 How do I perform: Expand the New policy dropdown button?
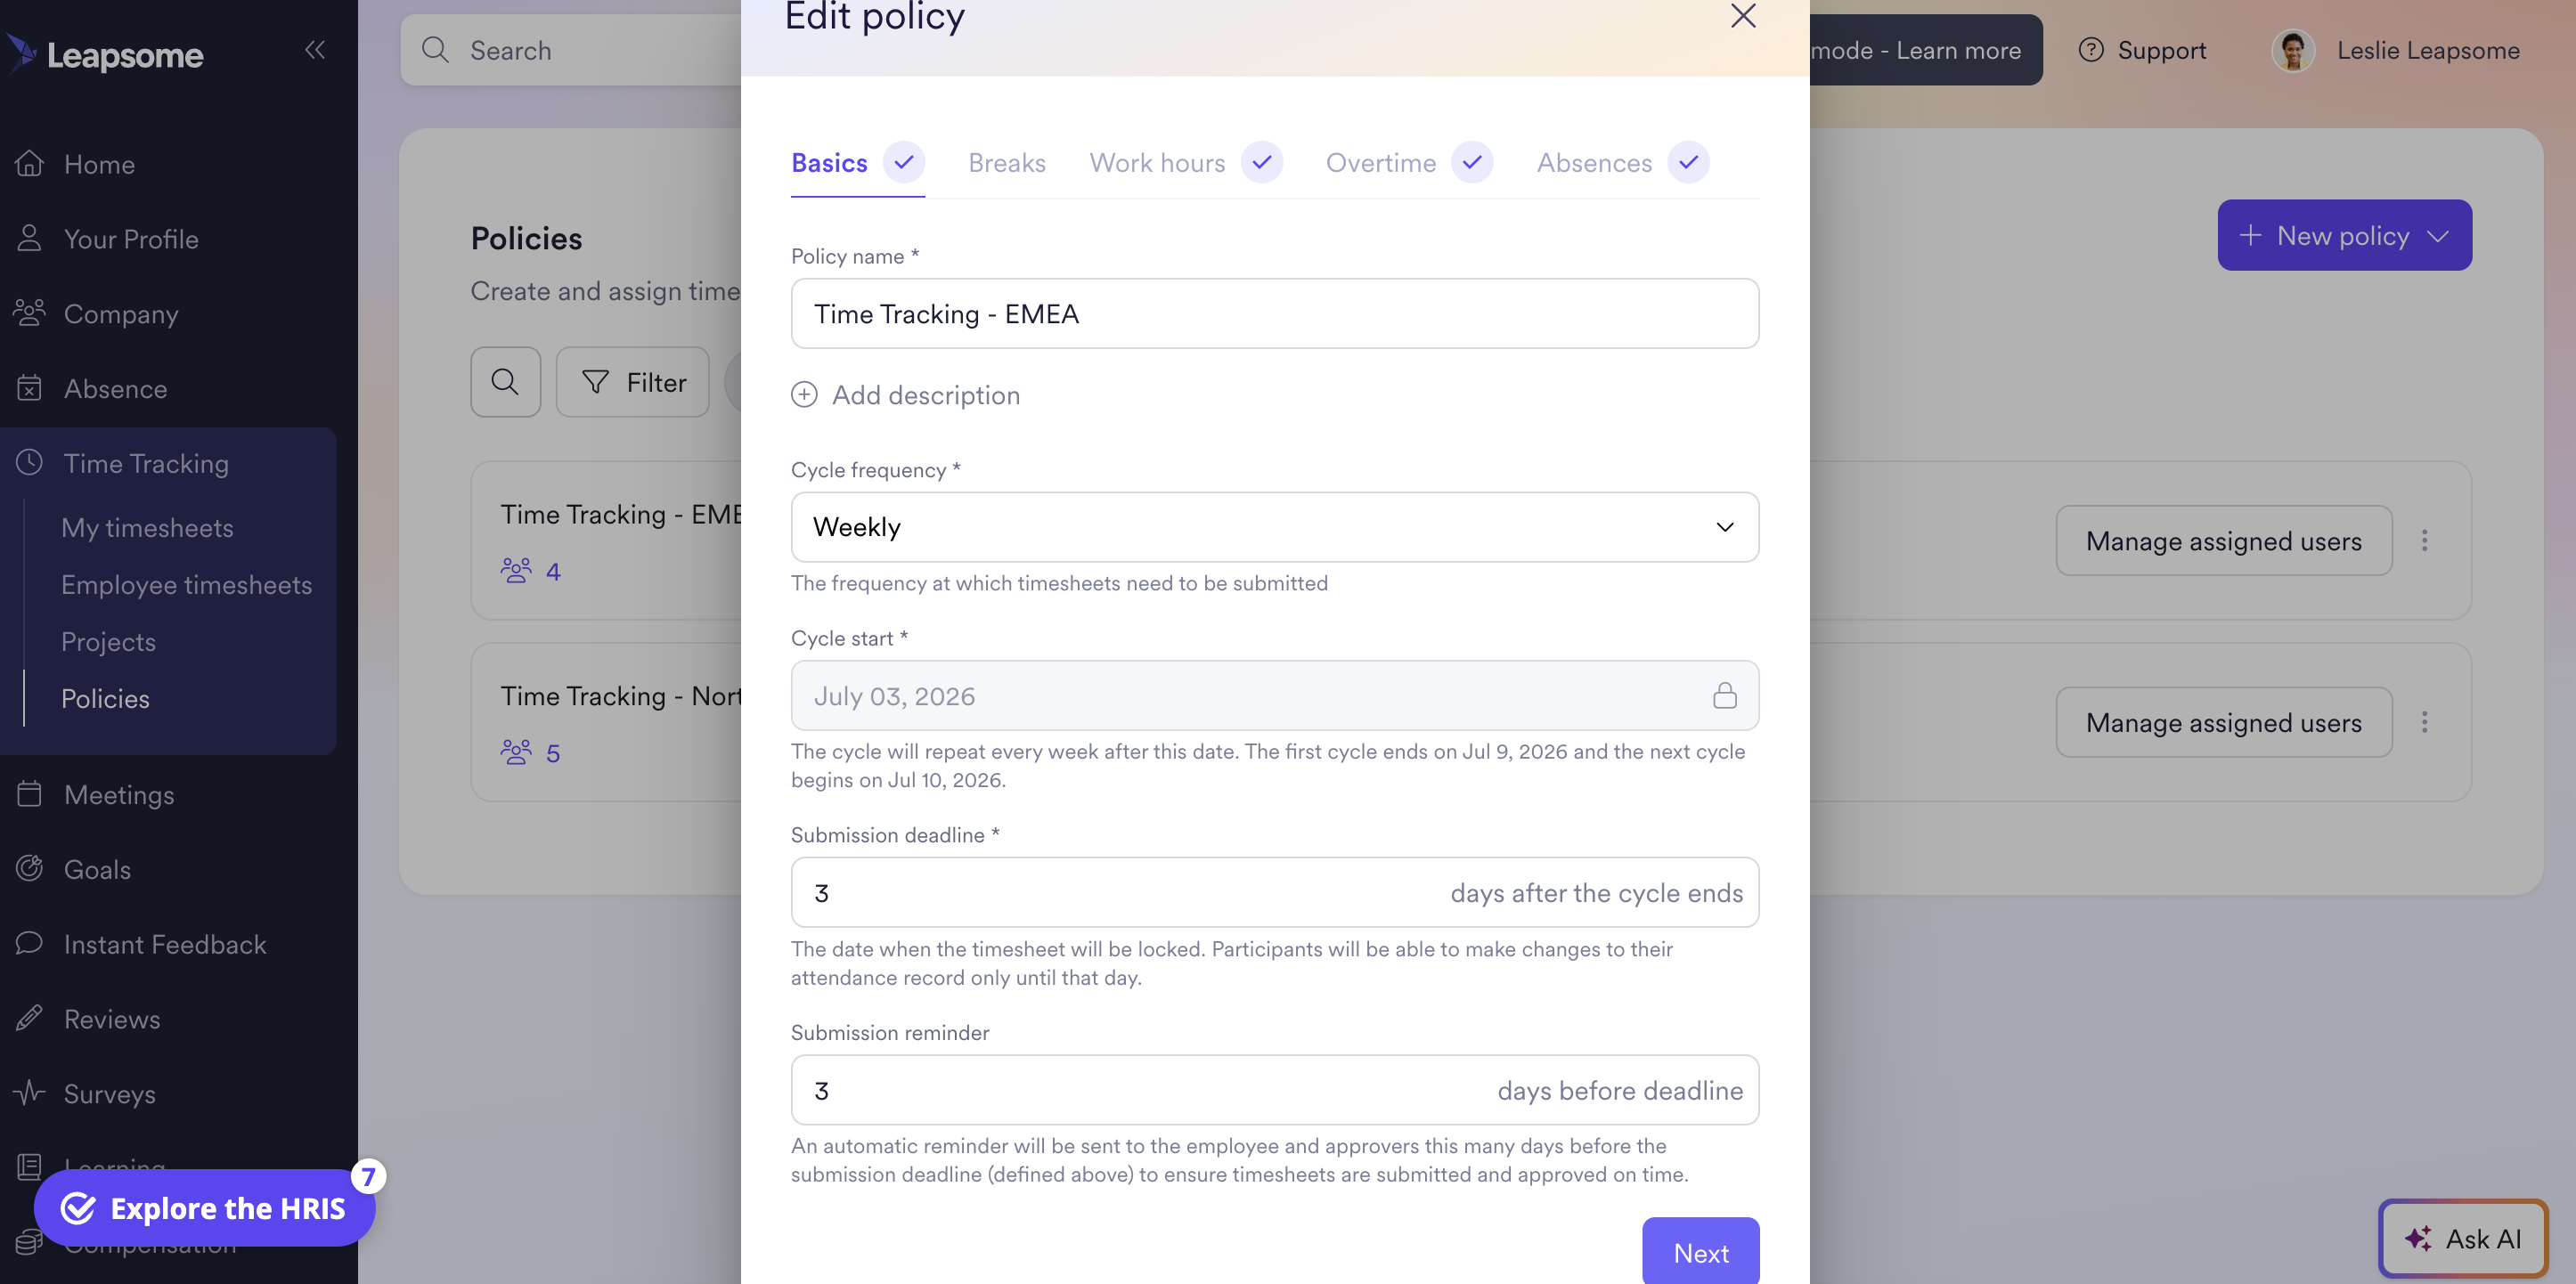click(2344, 235)
